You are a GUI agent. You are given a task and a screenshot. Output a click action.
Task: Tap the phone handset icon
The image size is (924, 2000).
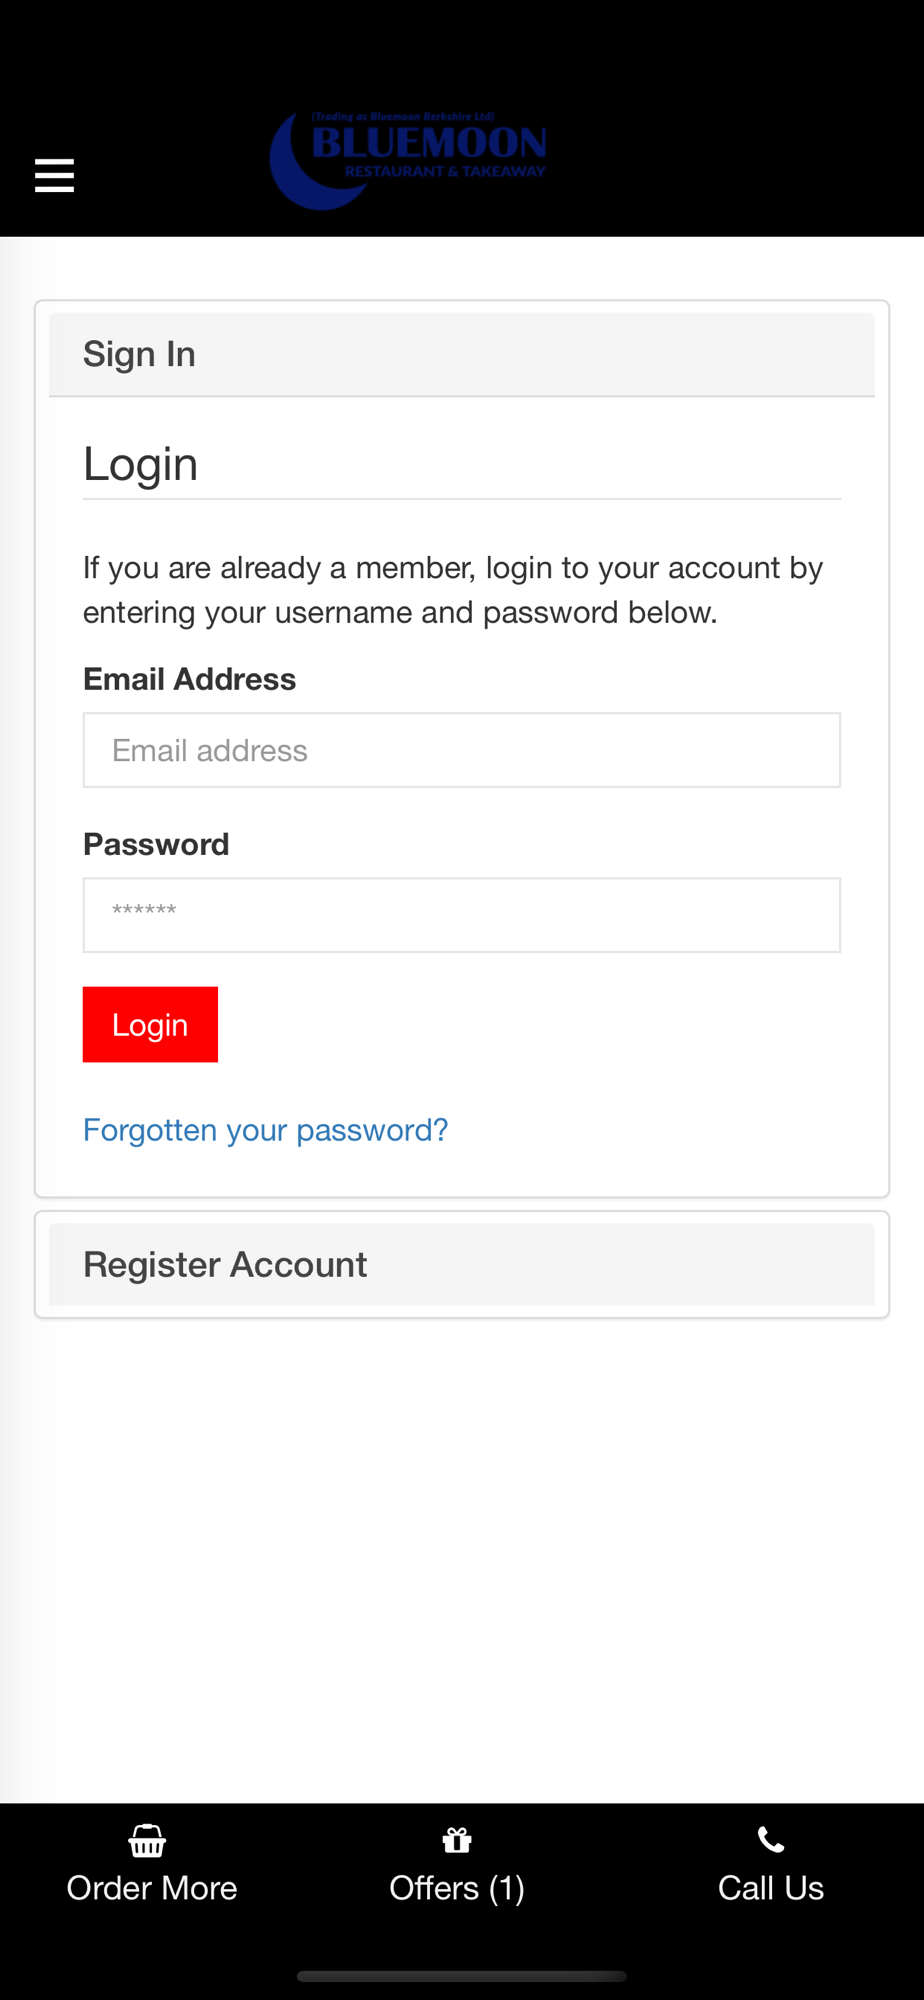tap(771, 1840)
